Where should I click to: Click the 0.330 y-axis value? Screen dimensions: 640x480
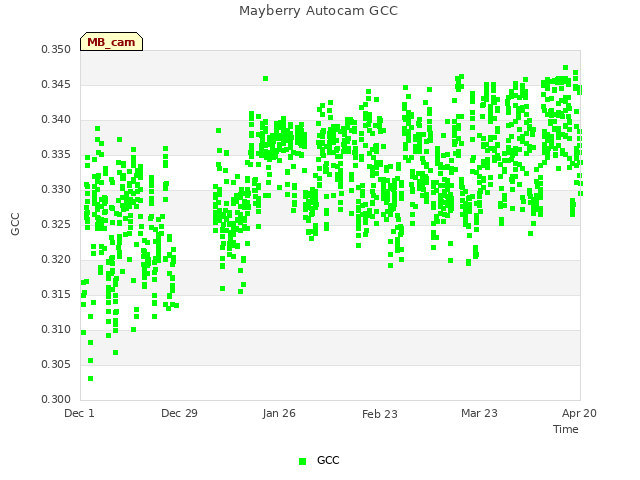pos(56,189)
